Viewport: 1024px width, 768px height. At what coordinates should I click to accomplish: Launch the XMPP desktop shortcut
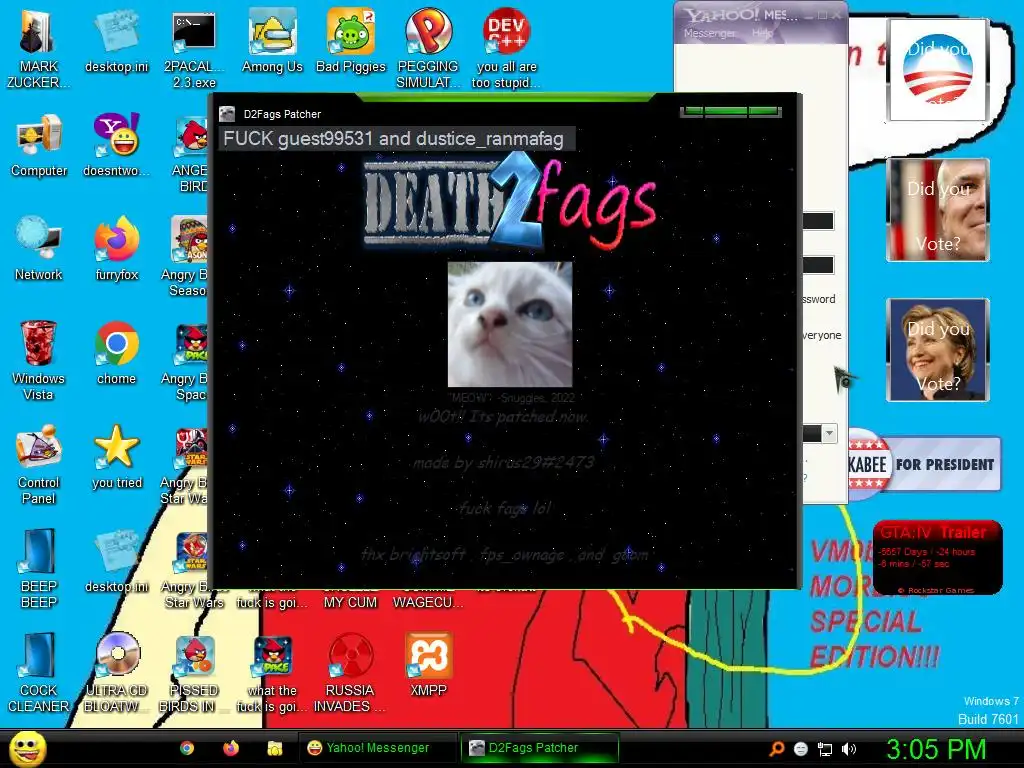[x=428, y=665]
